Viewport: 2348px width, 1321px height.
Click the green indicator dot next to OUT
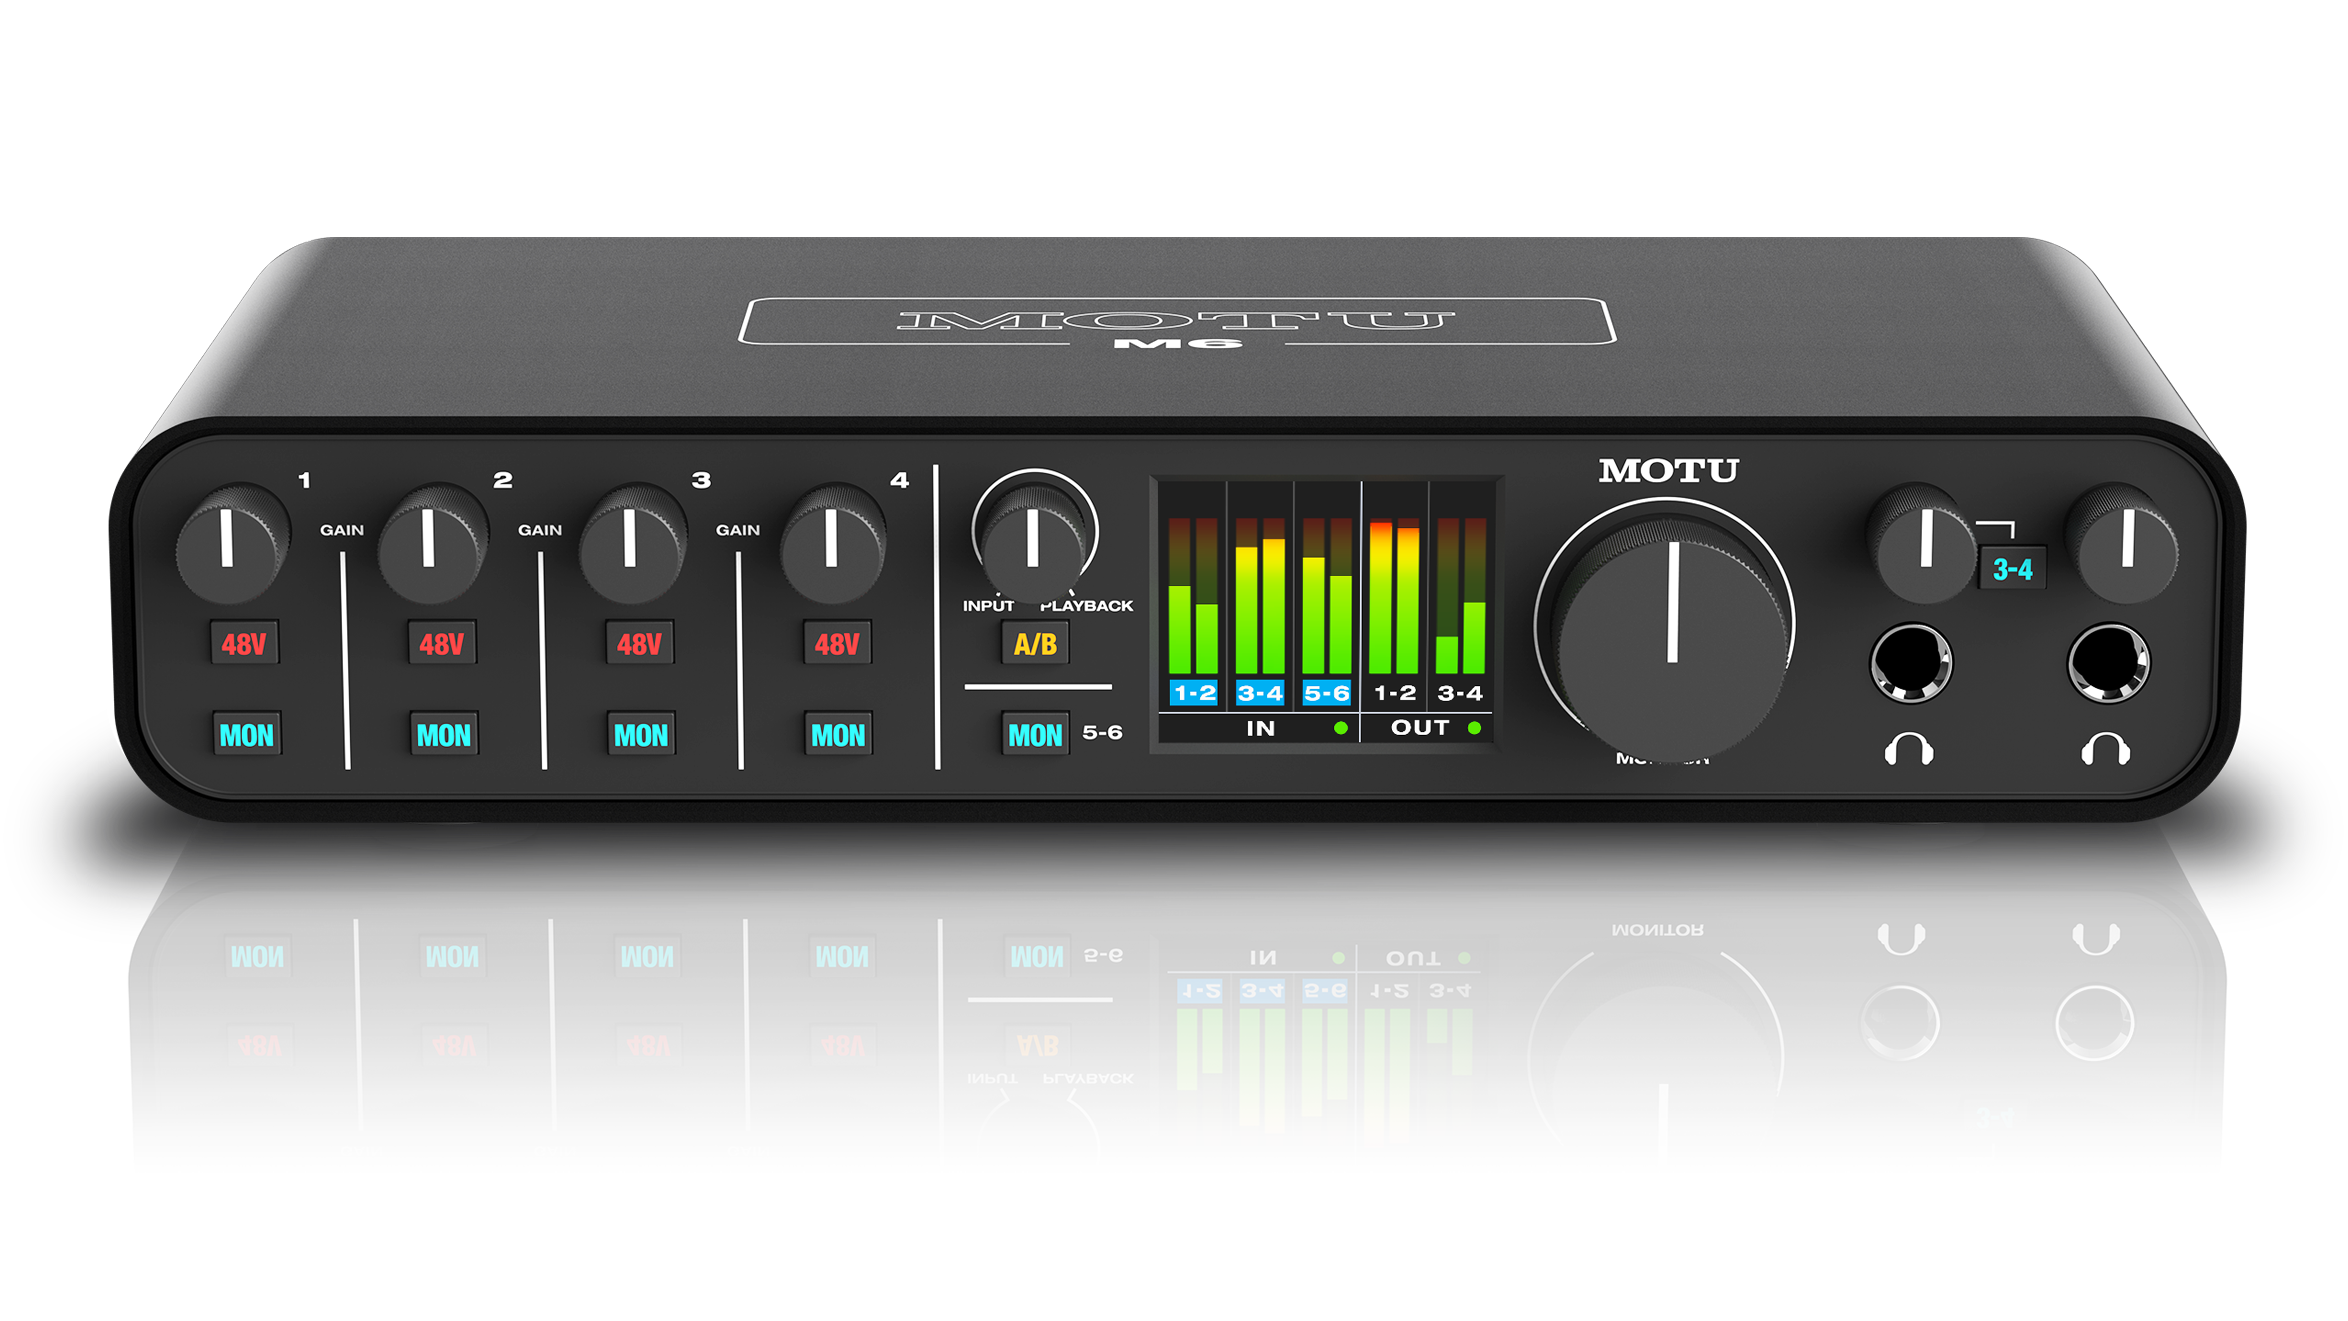(x=1474, y=728)
